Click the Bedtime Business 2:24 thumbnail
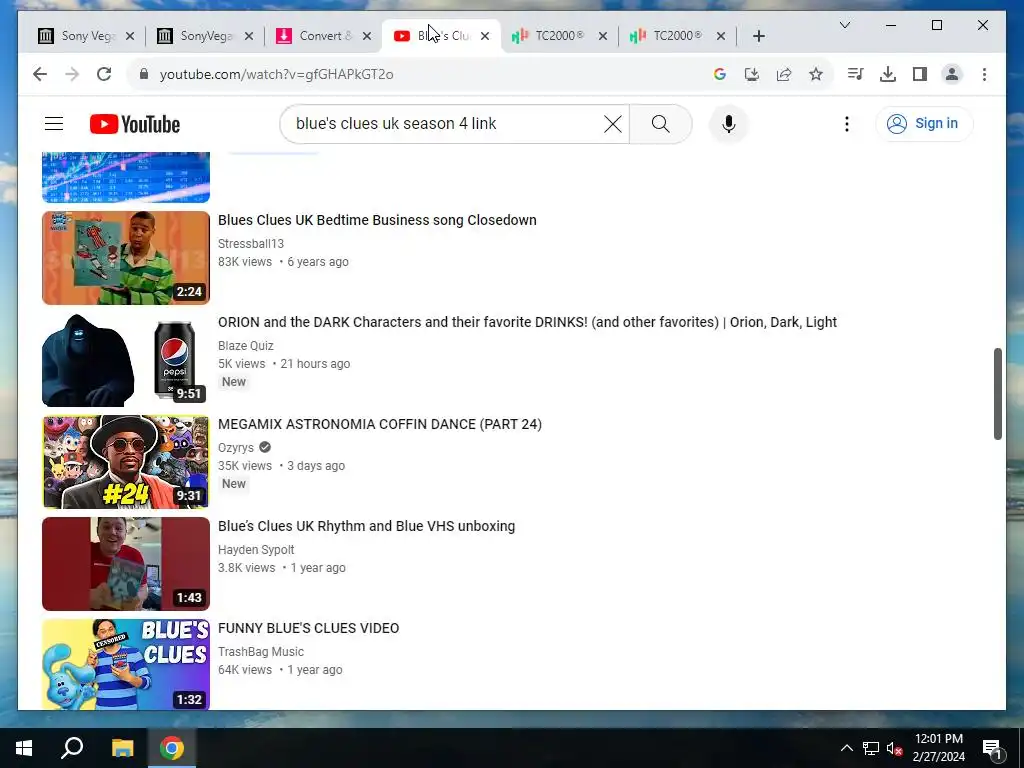 [x=126, y=258]
